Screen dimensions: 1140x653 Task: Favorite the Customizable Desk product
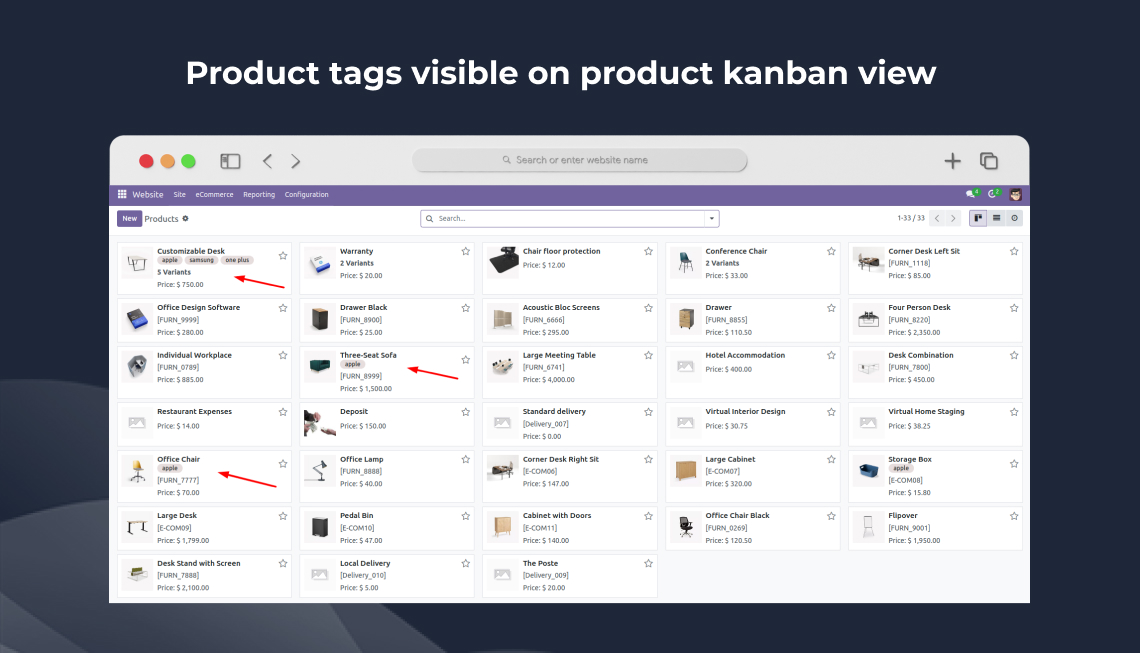point(283,256)
